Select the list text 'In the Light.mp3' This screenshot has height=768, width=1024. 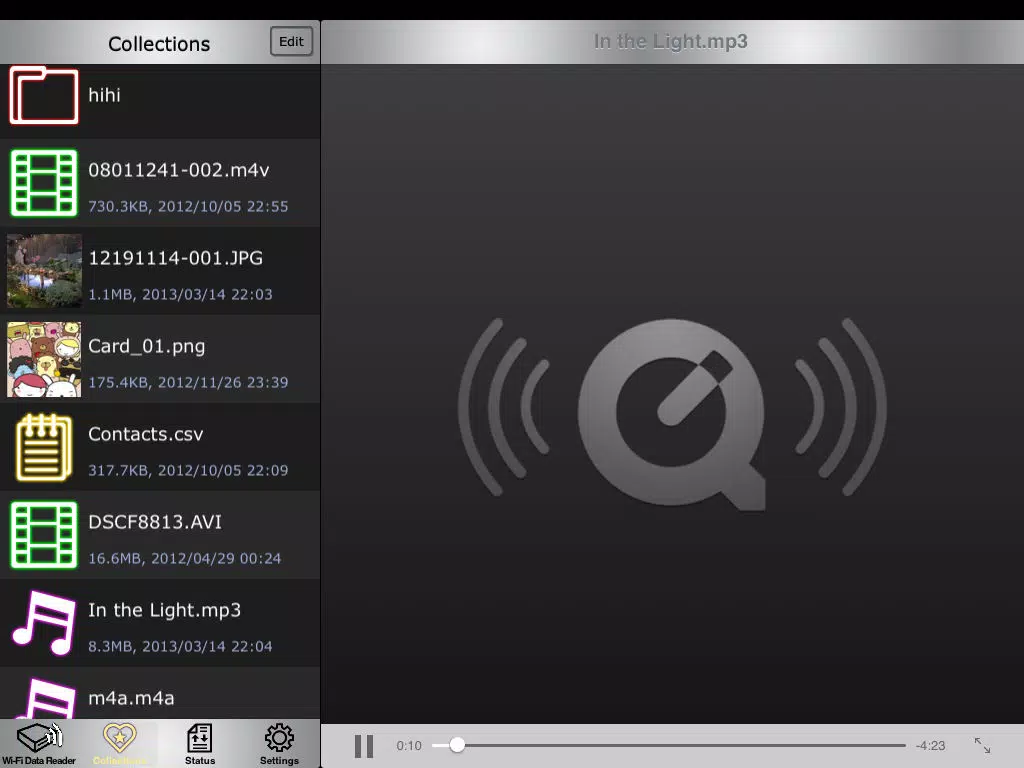click(x=165, y=610)
